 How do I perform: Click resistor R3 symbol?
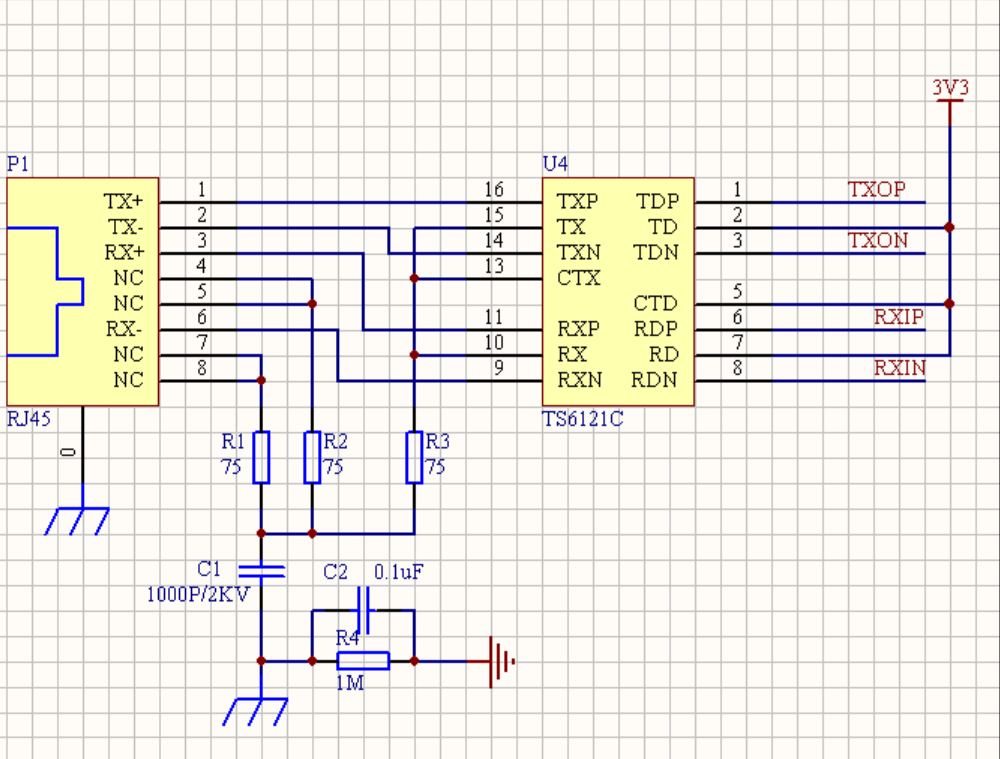[x=414, y=457]
